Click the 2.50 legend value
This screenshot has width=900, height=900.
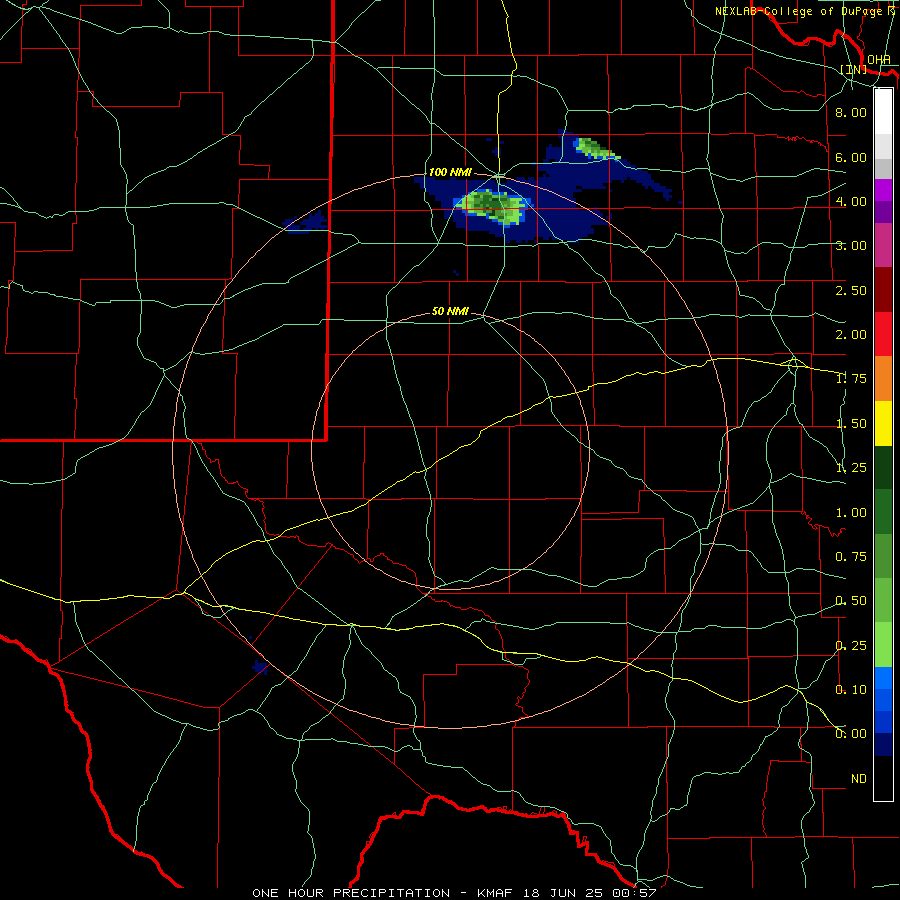click(851, 290)
